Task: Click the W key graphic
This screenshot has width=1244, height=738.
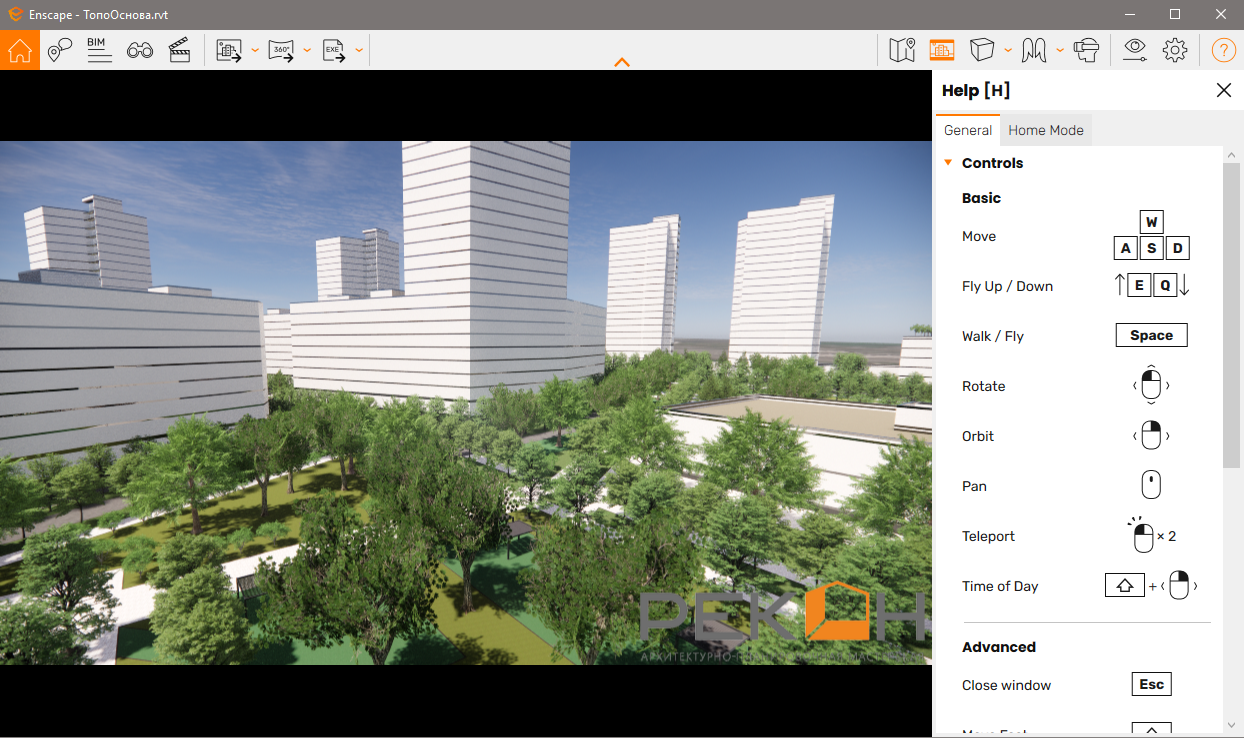Action: (x=1152, y=222)
